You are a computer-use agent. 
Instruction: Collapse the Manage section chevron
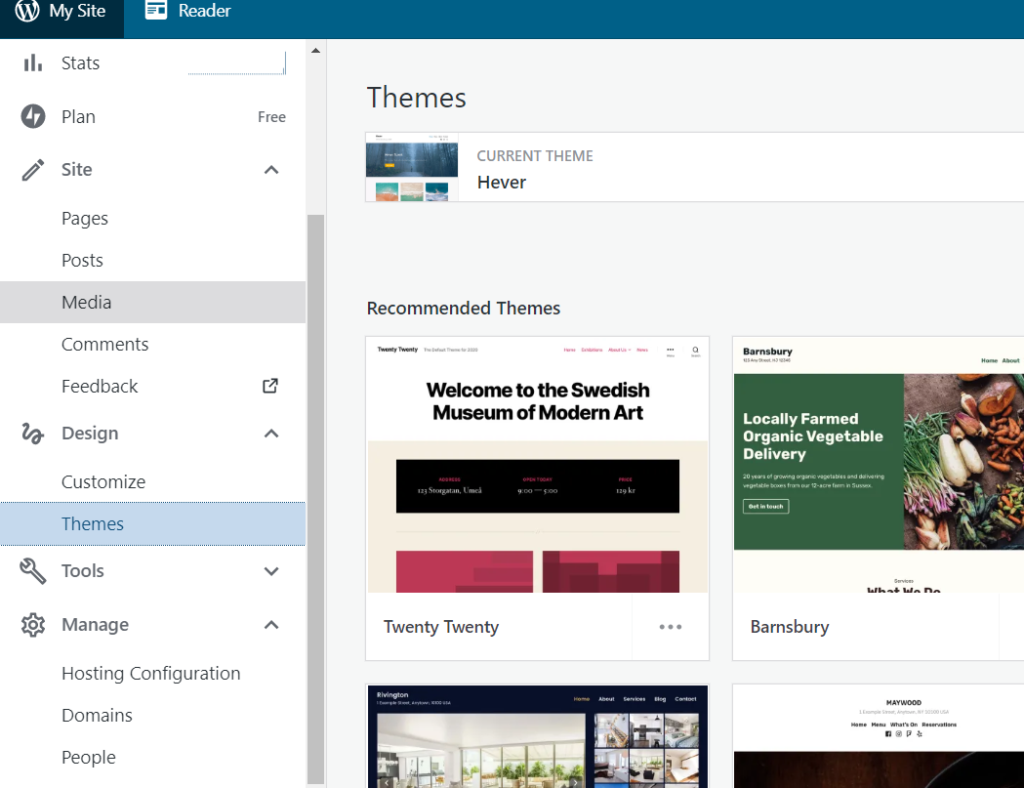(x=271, y=625)
